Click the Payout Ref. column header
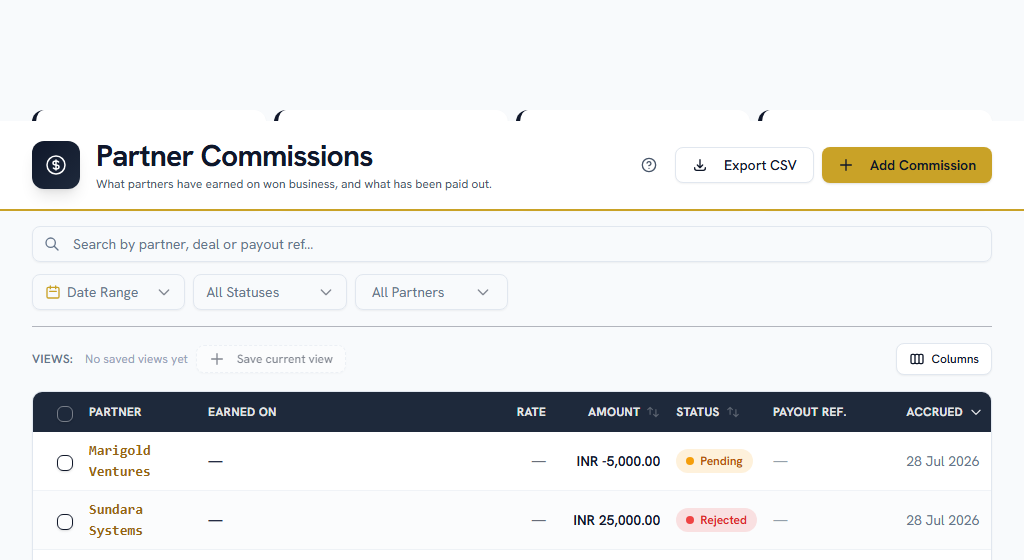1024x560 pixels. coord(809,412)
